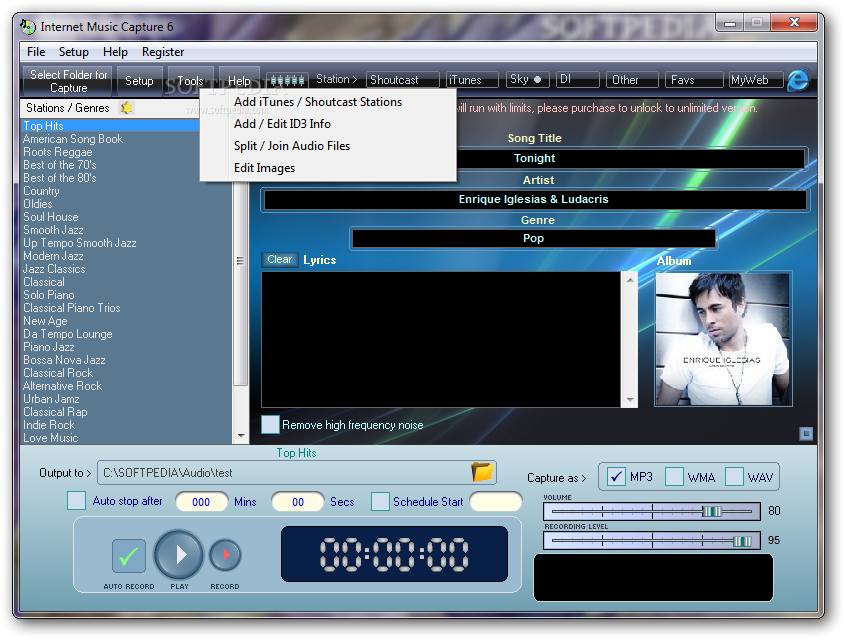Click the Mins auto-stop field
This screenshot has width=845, height=639.
coord(201,502)
